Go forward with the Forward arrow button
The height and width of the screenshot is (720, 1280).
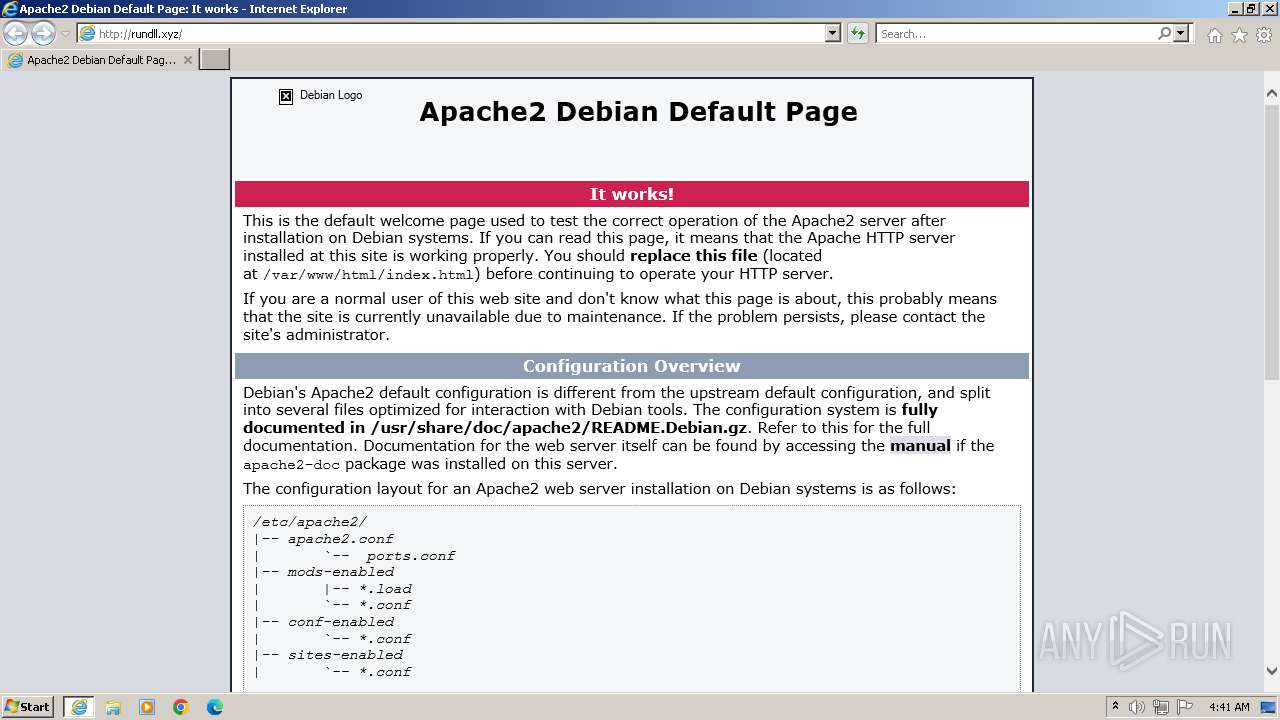(x=43, y=34)
